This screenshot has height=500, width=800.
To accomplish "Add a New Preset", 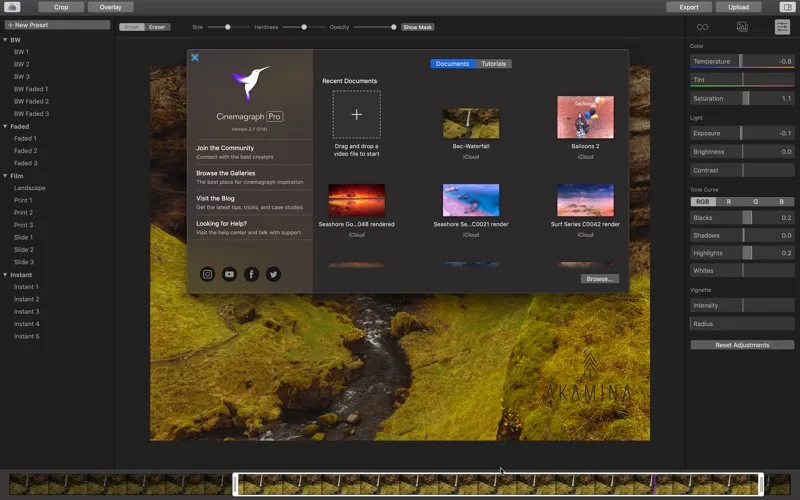I will coord(57,24).
